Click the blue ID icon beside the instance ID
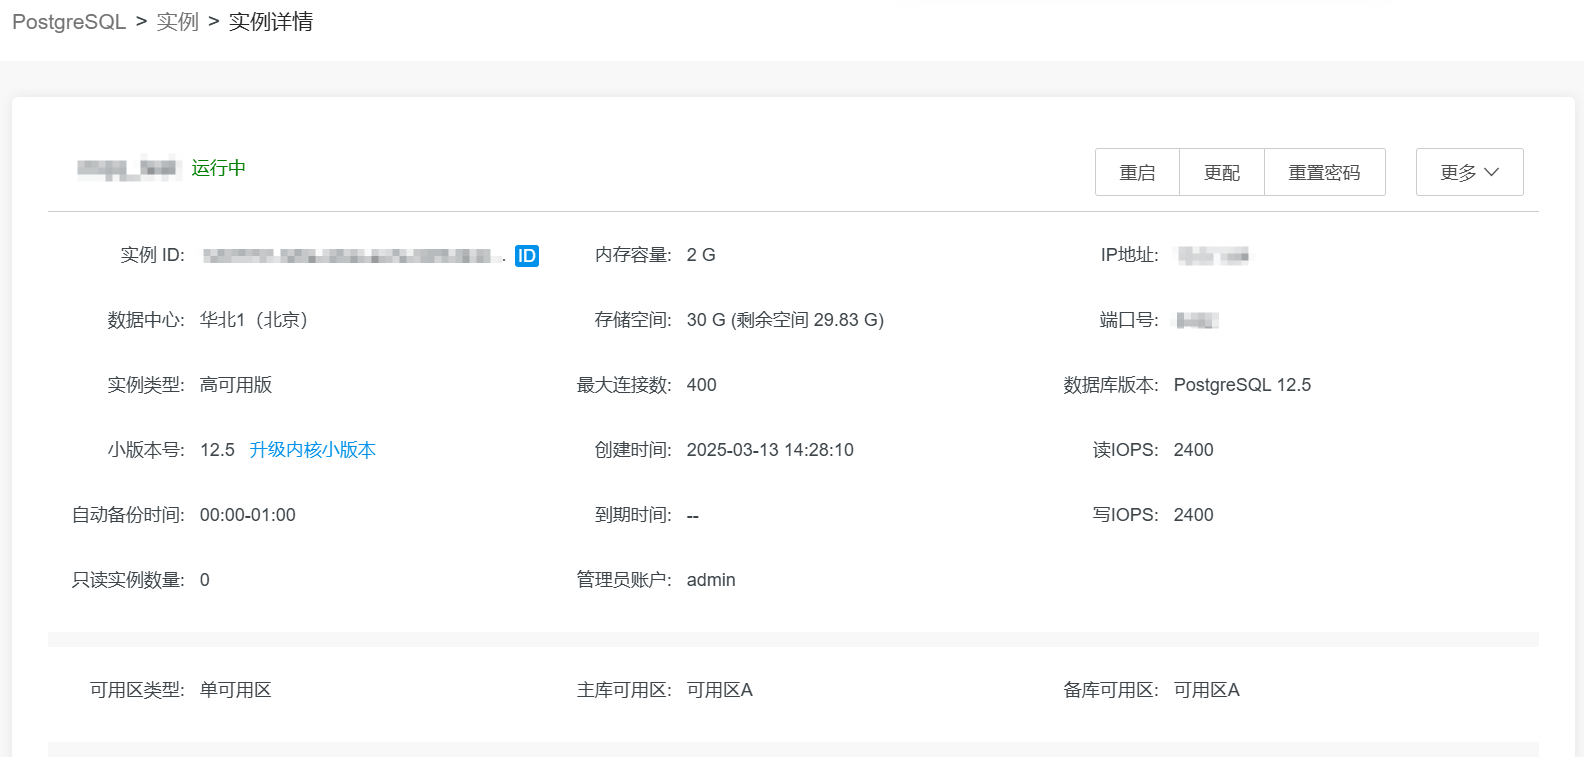This screenshot has width=1584, height=757. pos(526,256)
